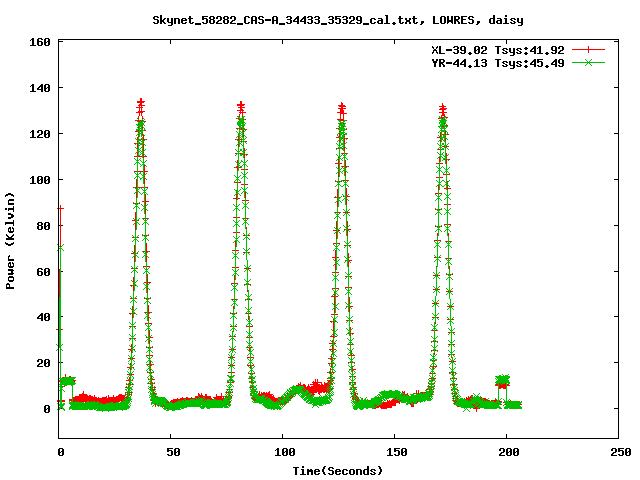Click the y-axis tick label 60
Image resolution: width=640 pixels, height=480 pixels.
click(x=43, y=271)
